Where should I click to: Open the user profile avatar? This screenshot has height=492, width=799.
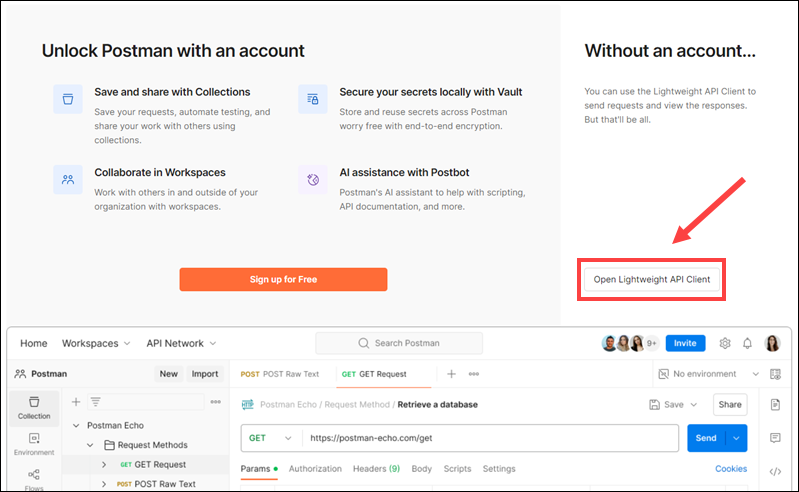[773, 343]
